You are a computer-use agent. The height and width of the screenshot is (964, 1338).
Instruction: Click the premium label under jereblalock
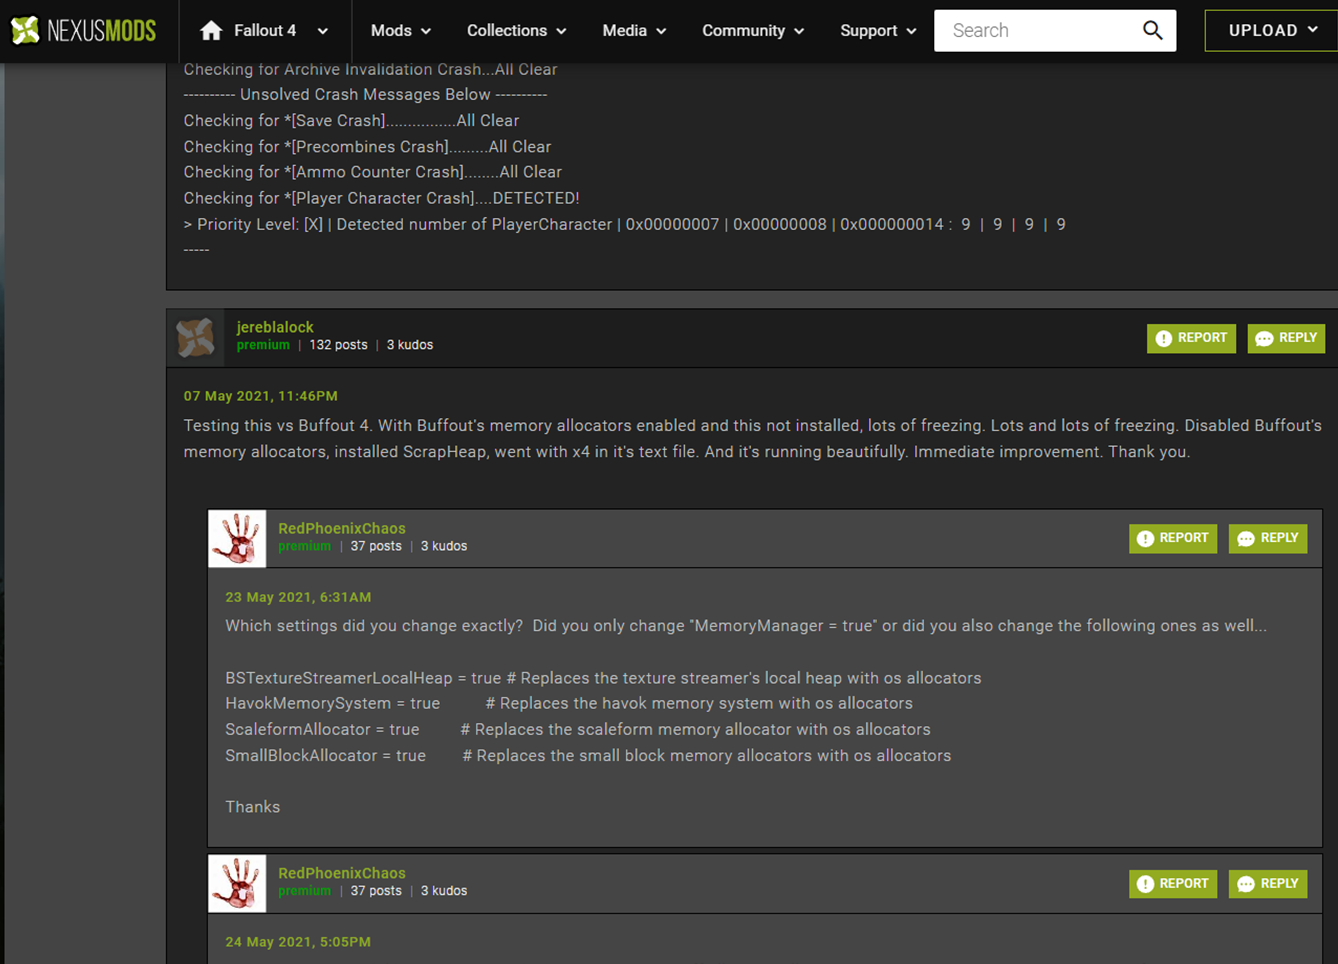click(x=263, y=345)
